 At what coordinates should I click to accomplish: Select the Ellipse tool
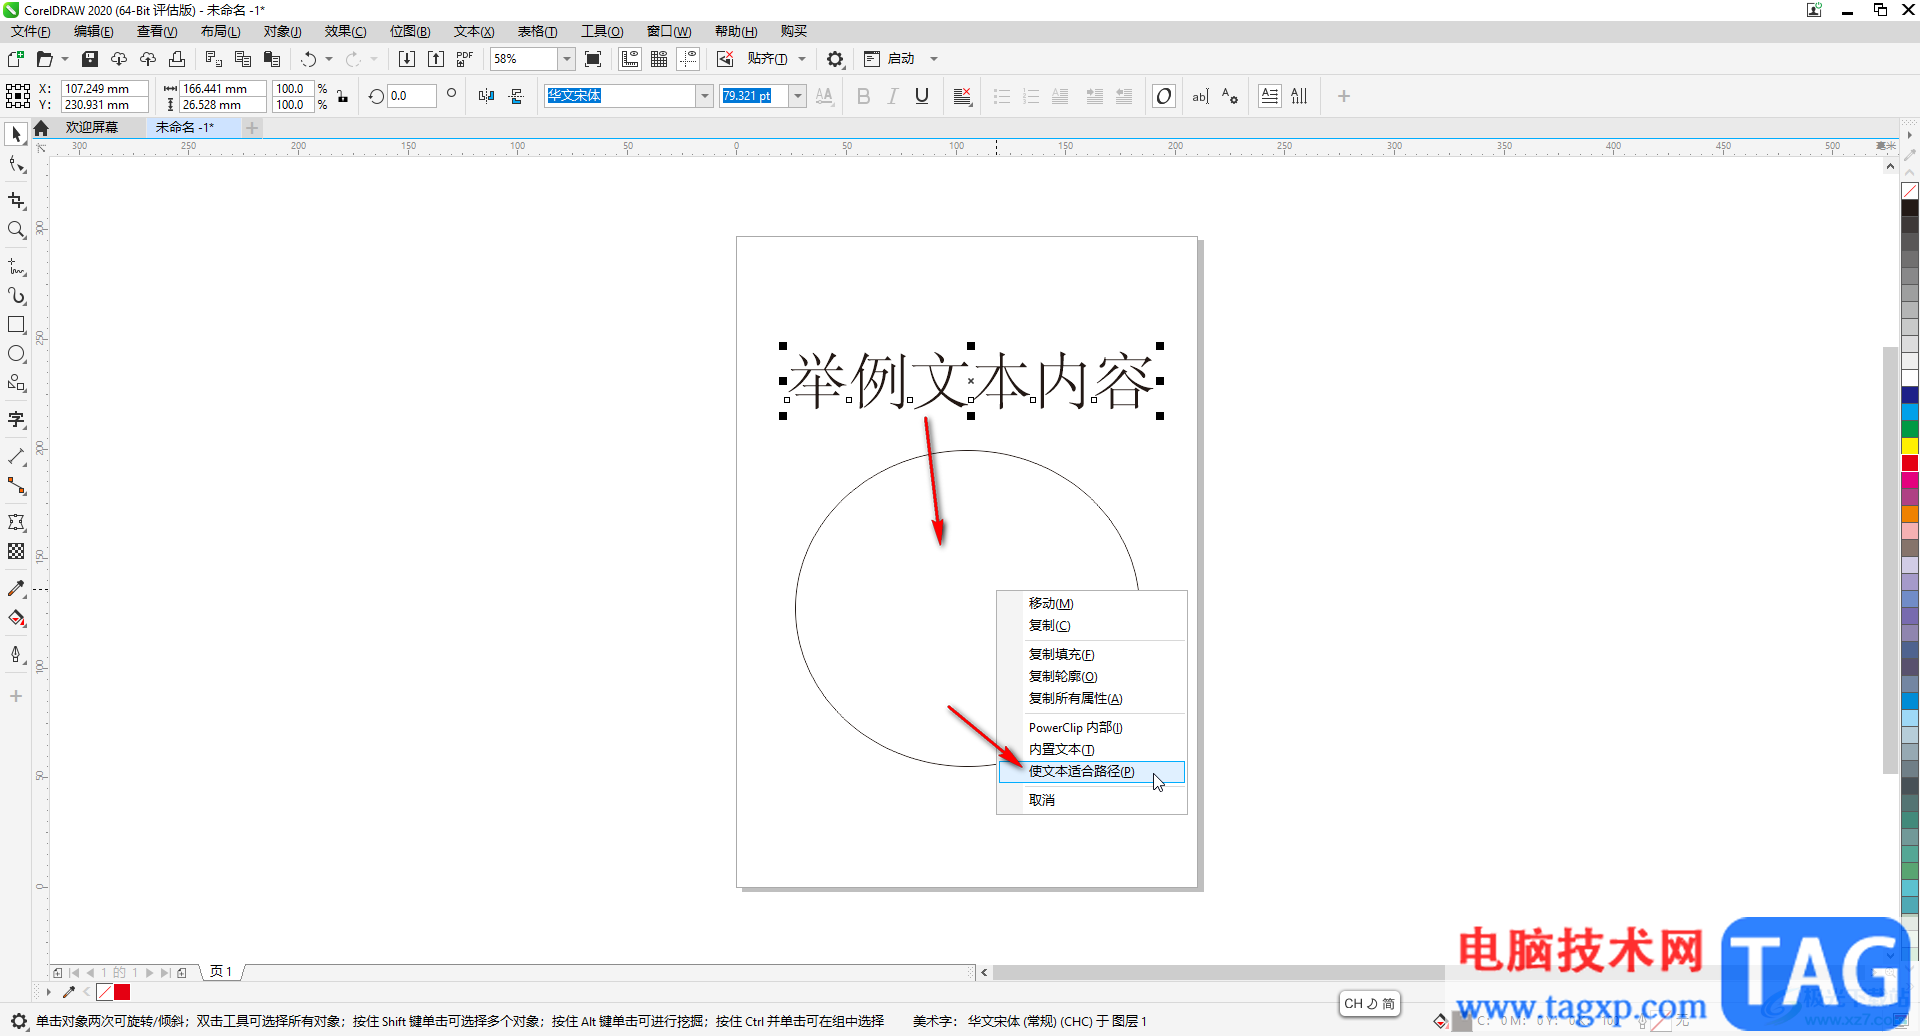(x=16, y=354)
